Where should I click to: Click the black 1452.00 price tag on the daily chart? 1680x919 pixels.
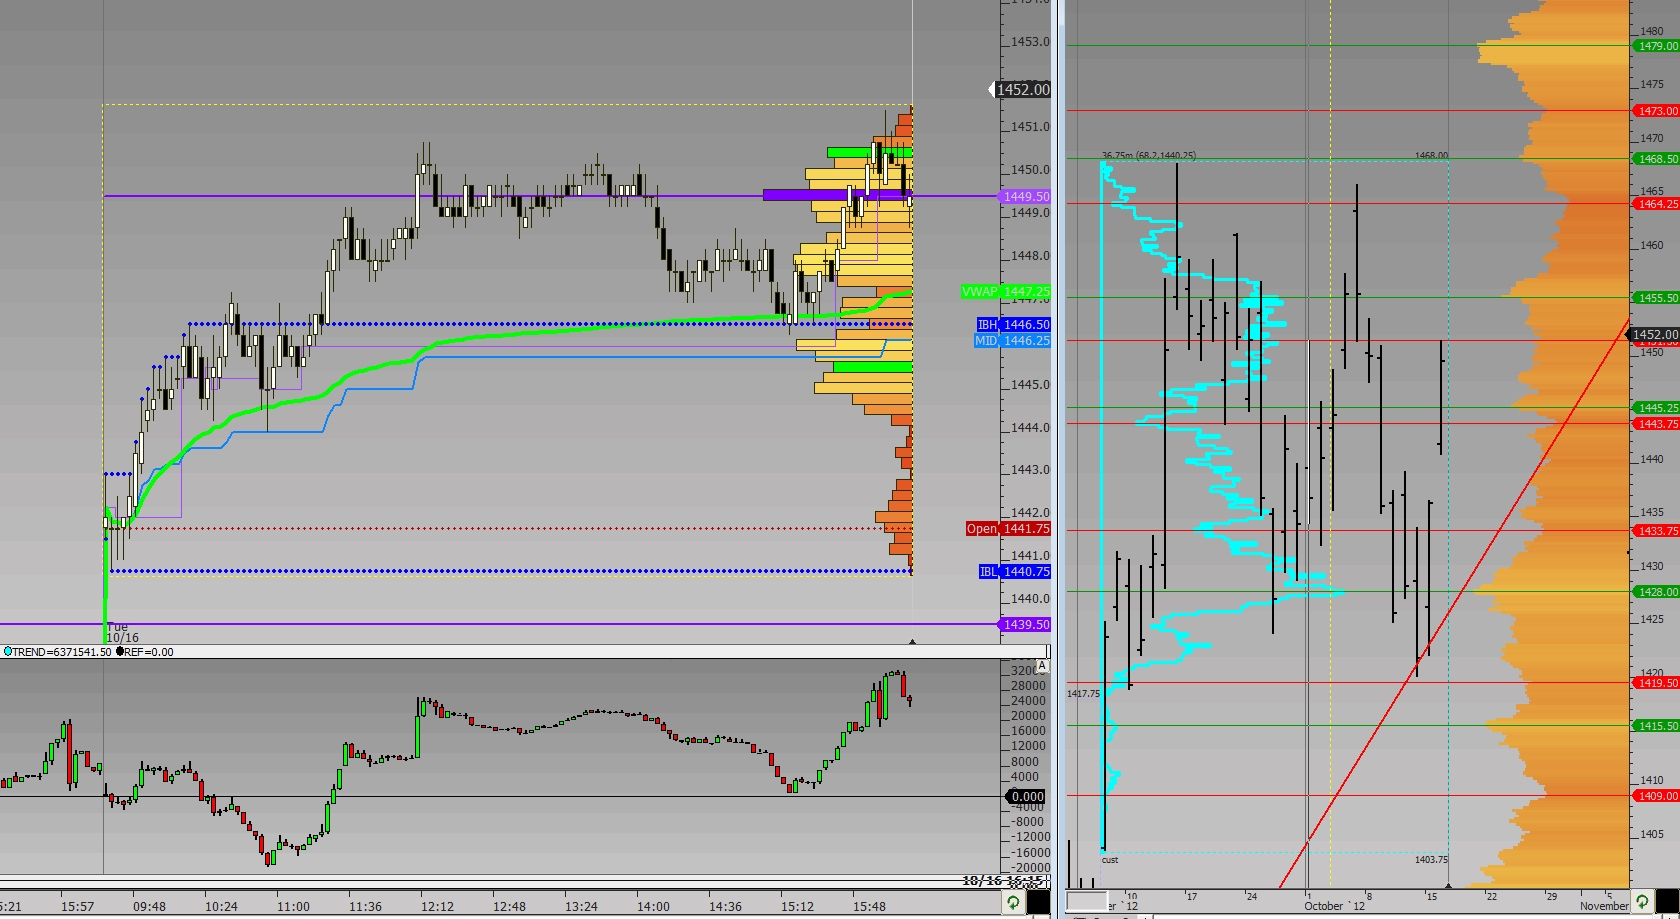click(1654, 335)
